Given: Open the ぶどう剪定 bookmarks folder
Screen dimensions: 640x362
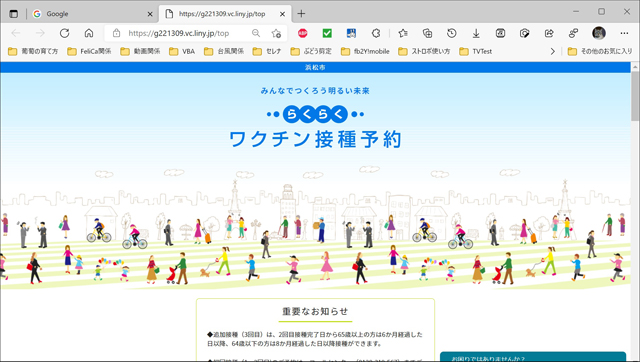Looking at the screenshot, I should 311,51.
